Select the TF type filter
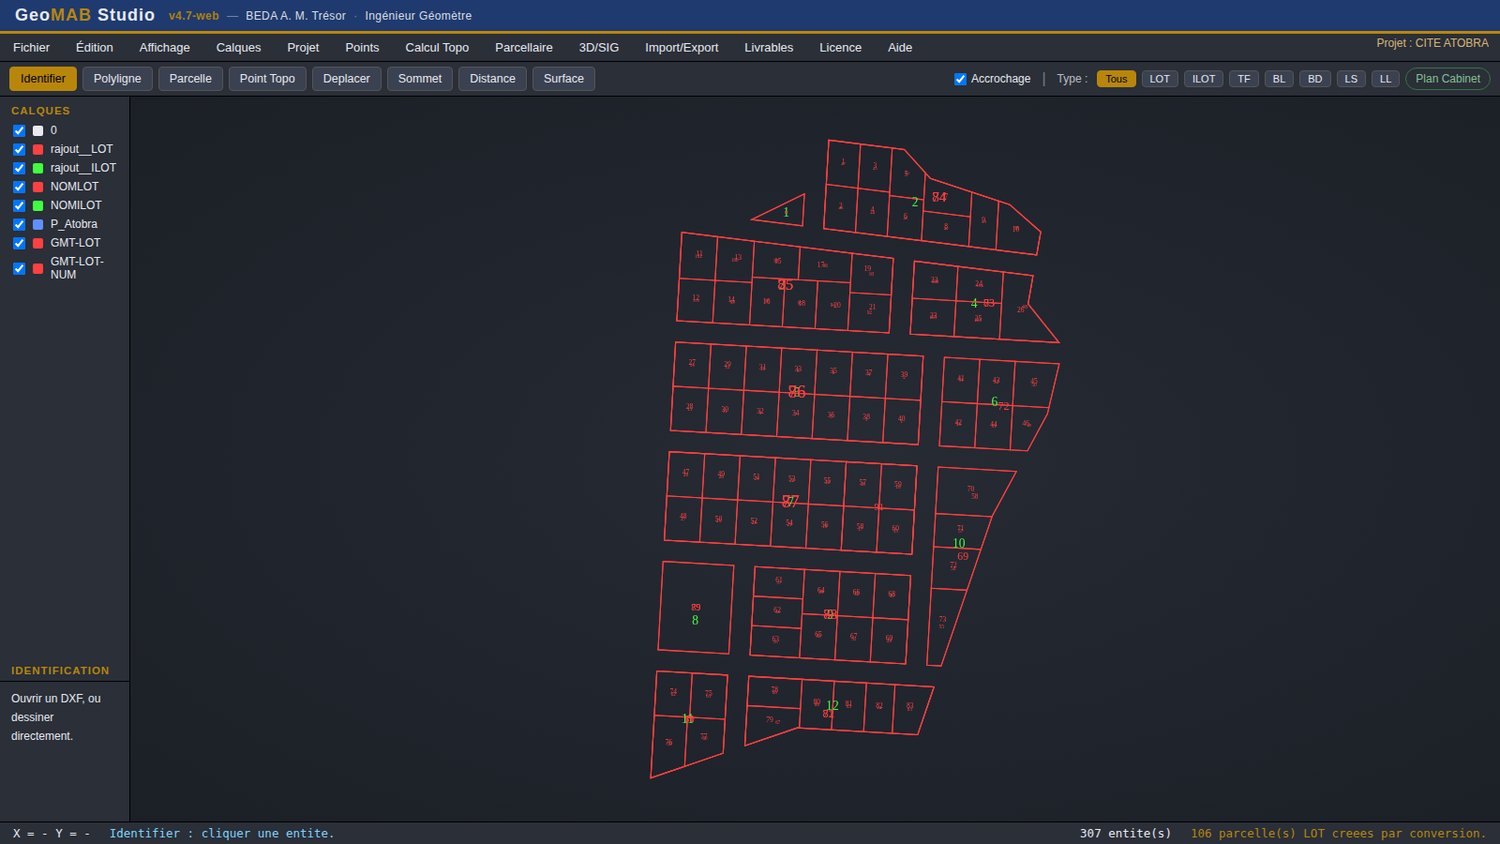Screen dimensions: 1500x844 click(1243, 79)
